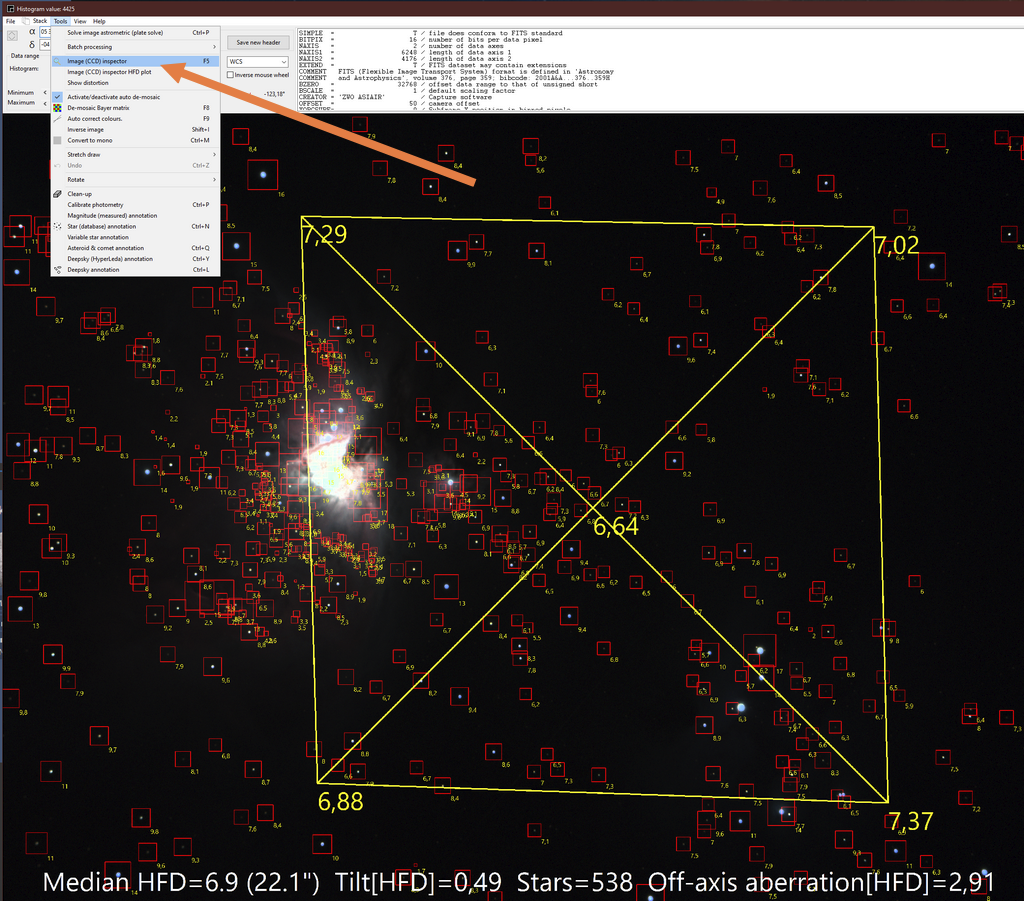Click the α right ascension input field
Image resolution: width=1024 pixels, height=901 pixels.
pos(44,32)
